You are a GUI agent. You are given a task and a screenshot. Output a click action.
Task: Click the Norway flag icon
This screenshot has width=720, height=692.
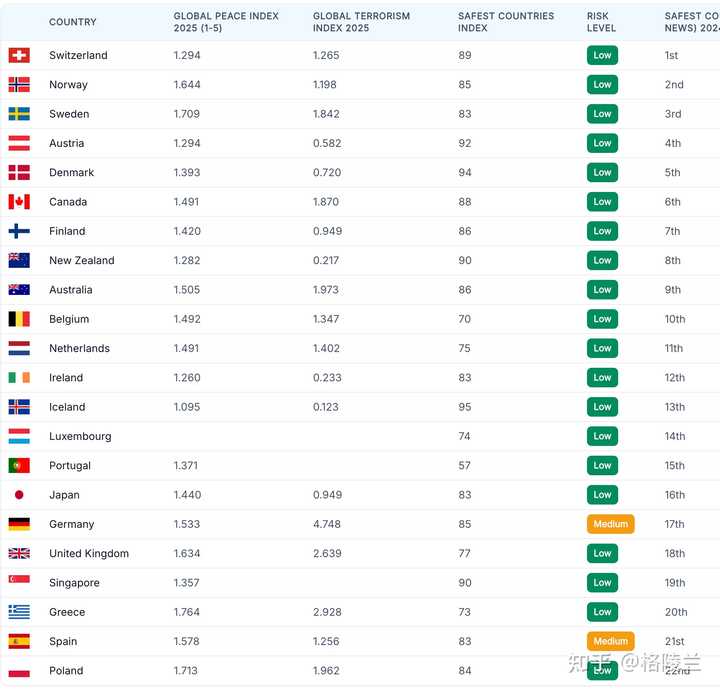pyautogui.click(x=19, y=85)
